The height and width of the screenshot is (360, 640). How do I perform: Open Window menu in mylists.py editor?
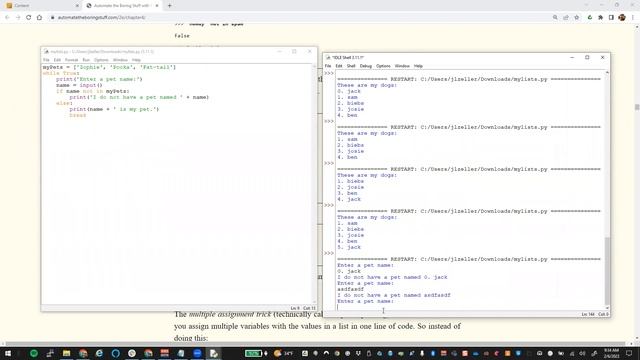pos(120,60)
